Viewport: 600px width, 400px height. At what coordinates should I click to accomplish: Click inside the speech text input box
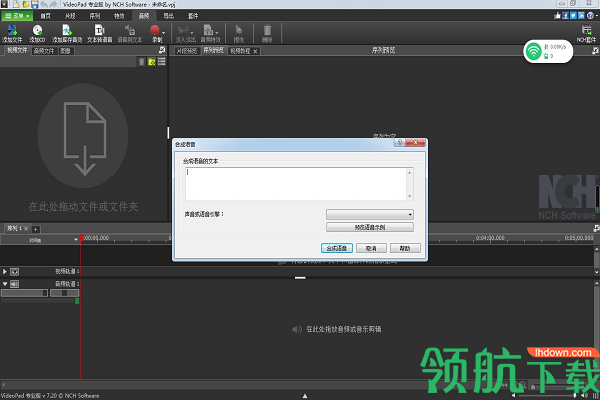coord(295,184)
